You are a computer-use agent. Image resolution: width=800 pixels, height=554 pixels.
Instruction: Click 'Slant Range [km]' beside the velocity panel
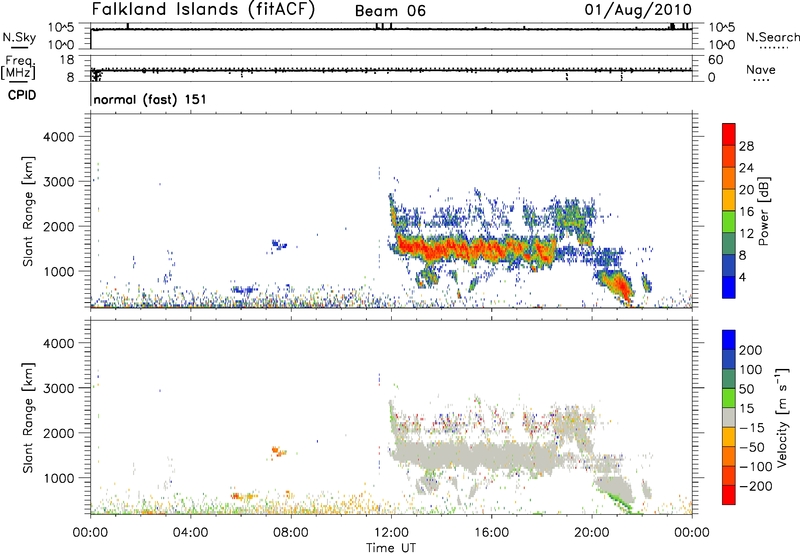[28, 418]
